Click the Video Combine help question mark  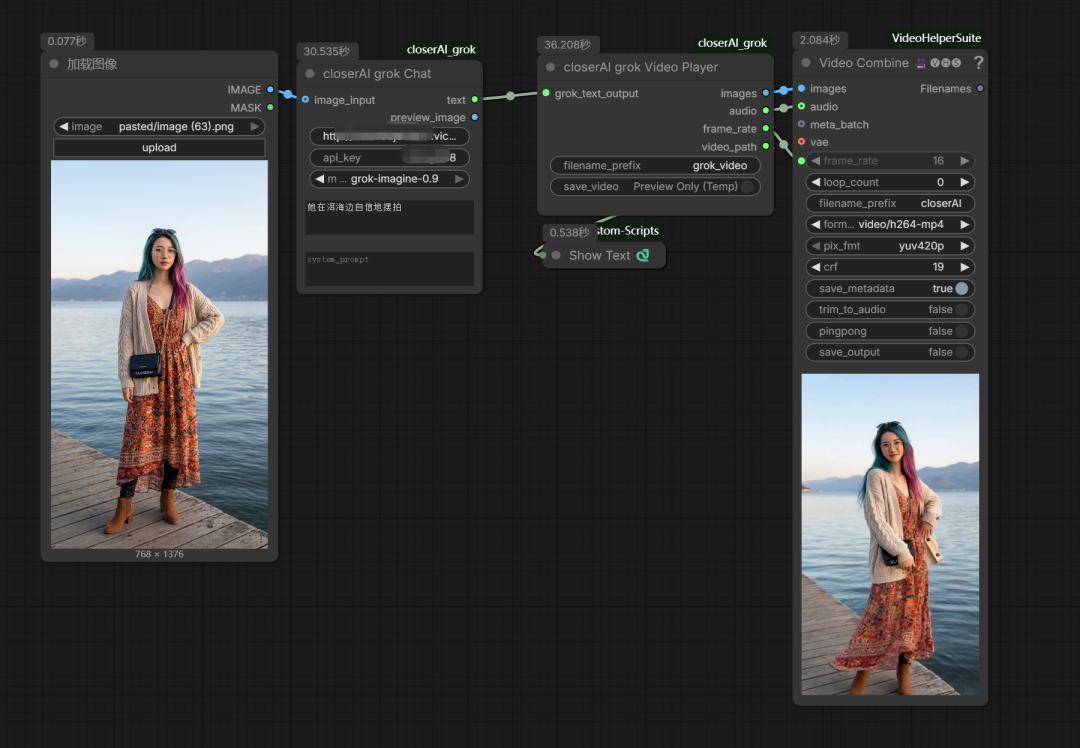click(x=978, y=63)
